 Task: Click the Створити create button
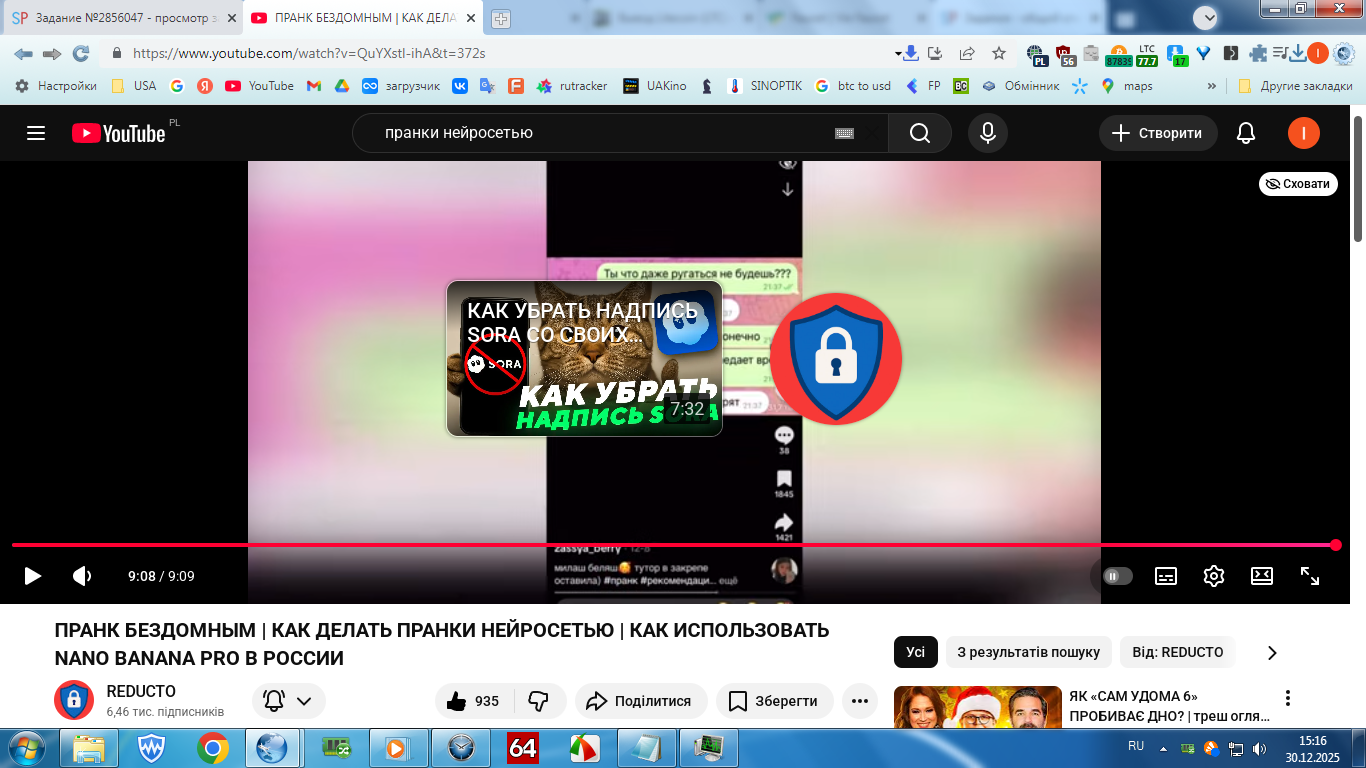(1158, 133)
